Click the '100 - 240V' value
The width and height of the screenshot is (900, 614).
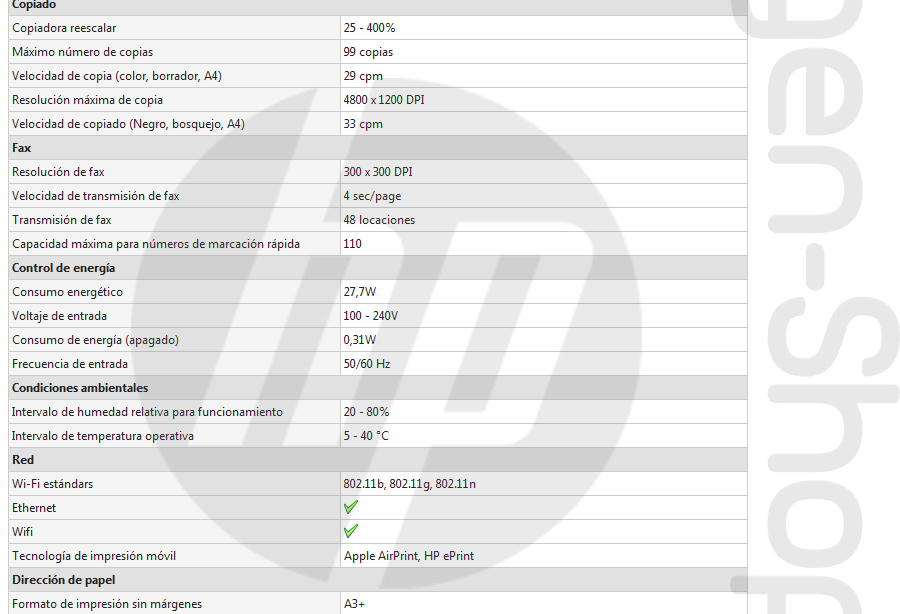pos(370,316)
